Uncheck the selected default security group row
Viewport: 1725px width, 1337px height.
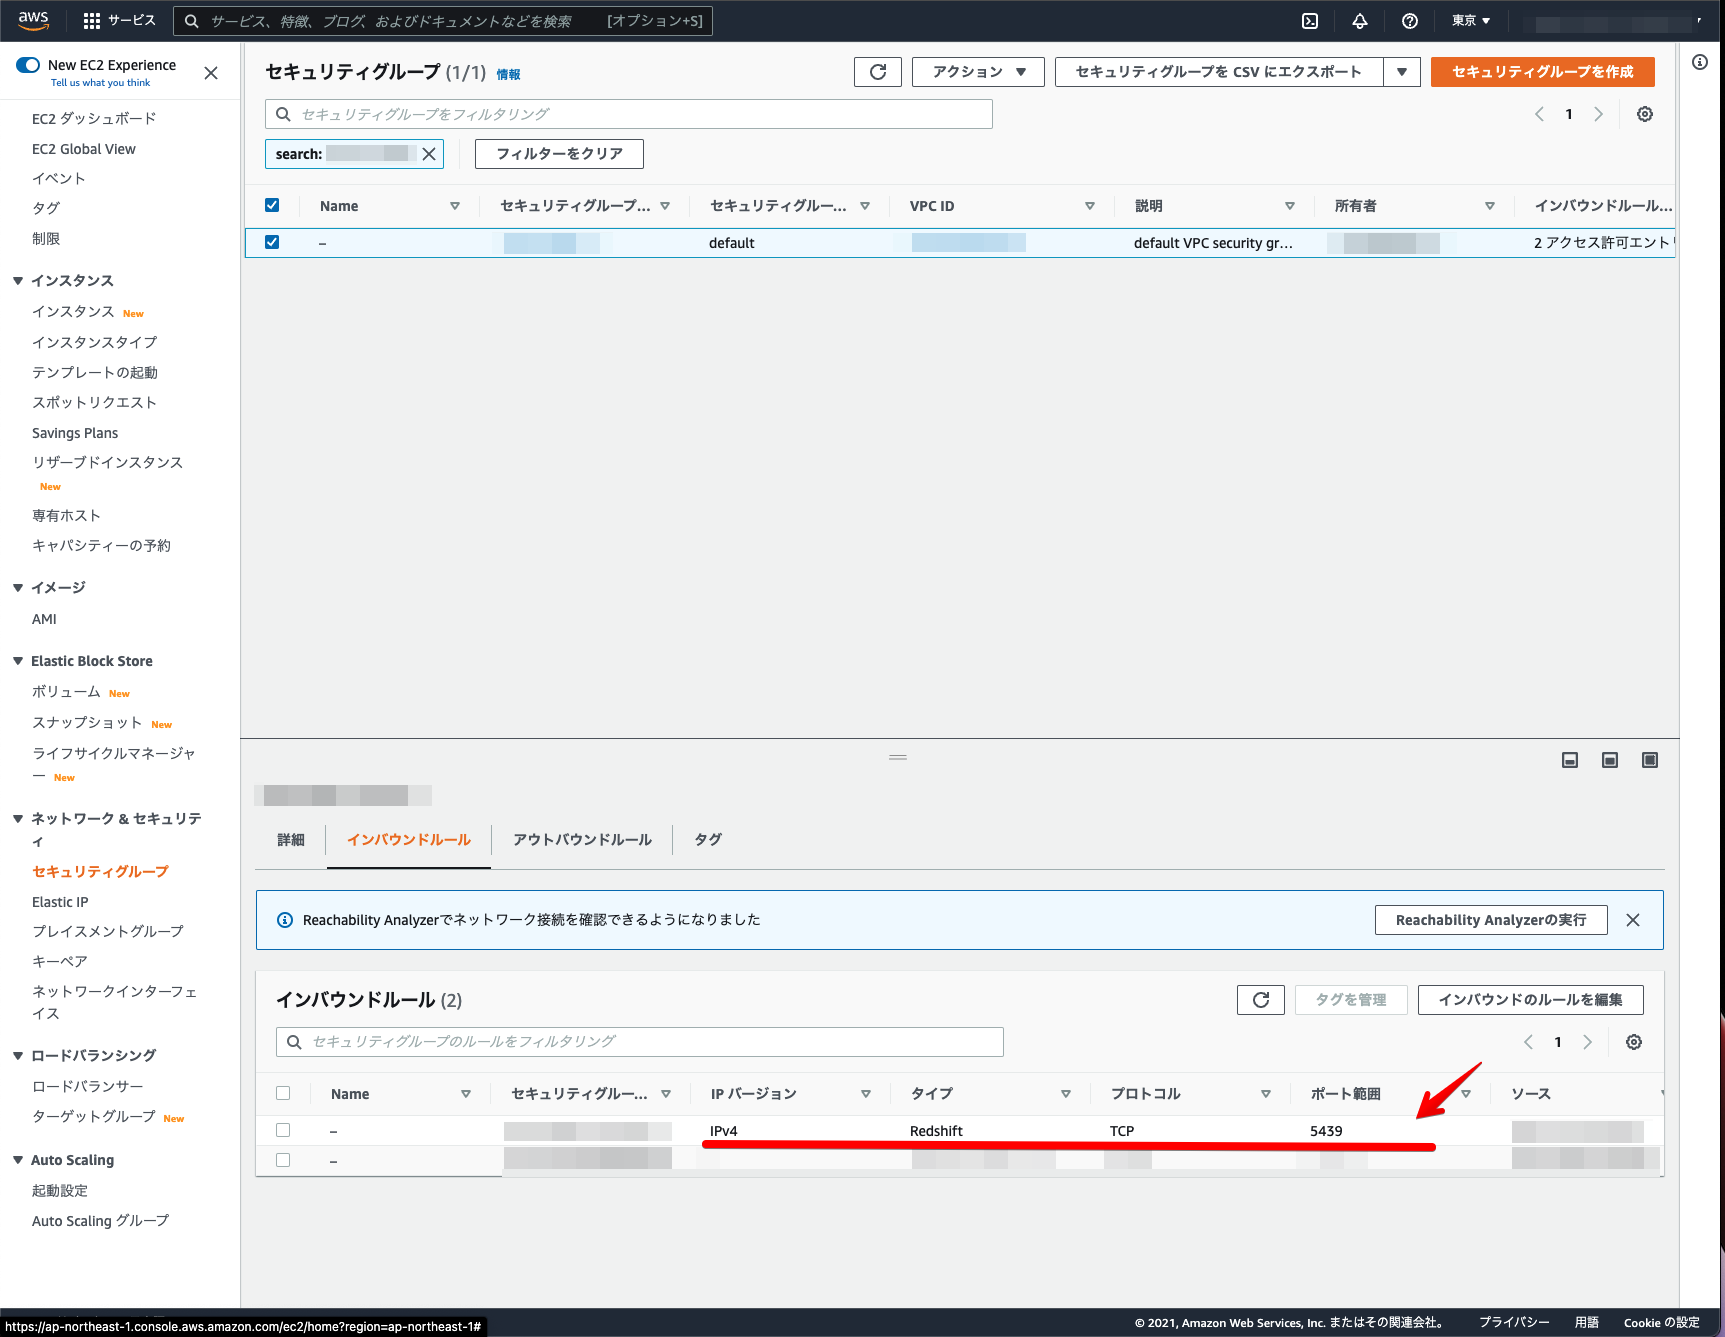pos(272,242)
